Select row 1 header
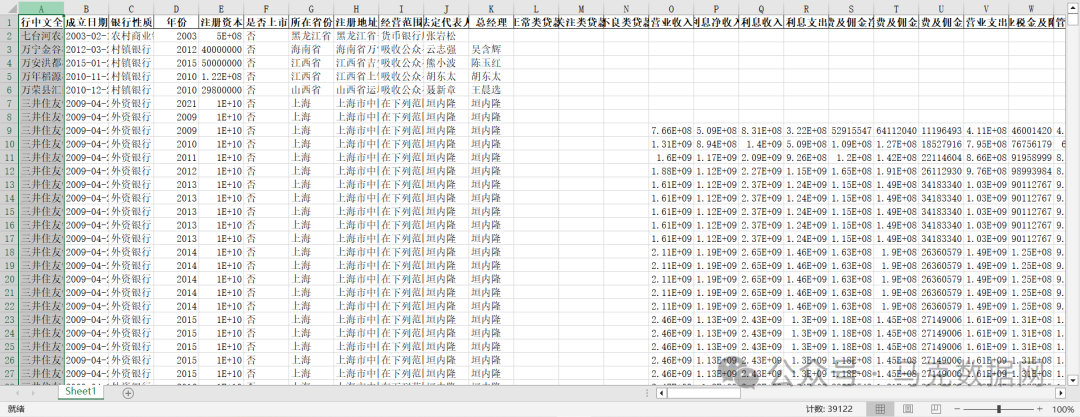 [9, 21]
